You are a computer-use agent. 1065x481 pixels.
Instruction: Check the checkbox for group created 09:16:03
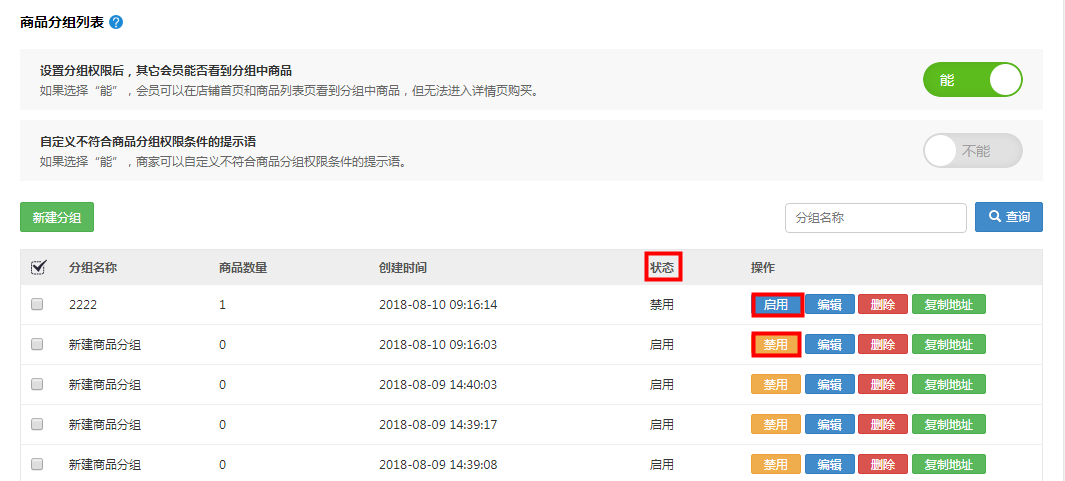coord(37,344)
